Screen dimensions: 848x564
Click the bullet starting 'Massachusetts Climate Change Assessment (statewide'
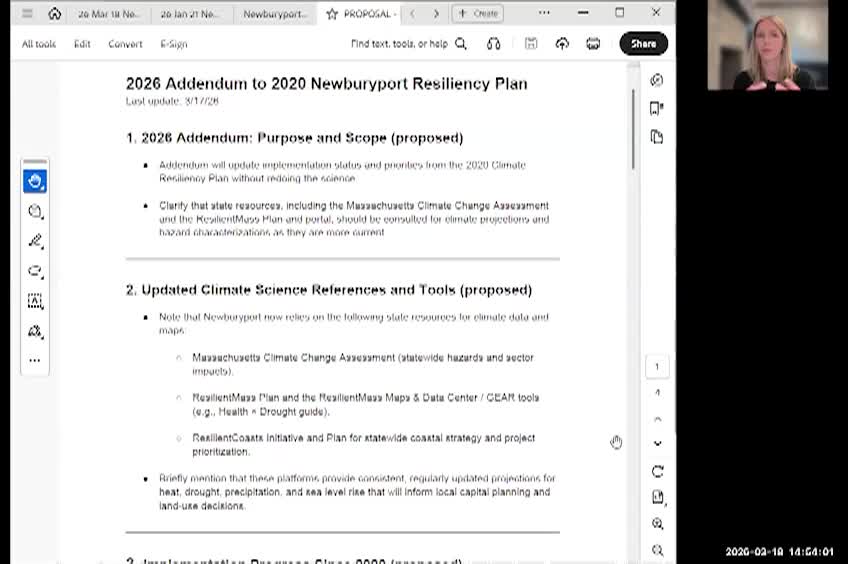click(x=363, y=364)
